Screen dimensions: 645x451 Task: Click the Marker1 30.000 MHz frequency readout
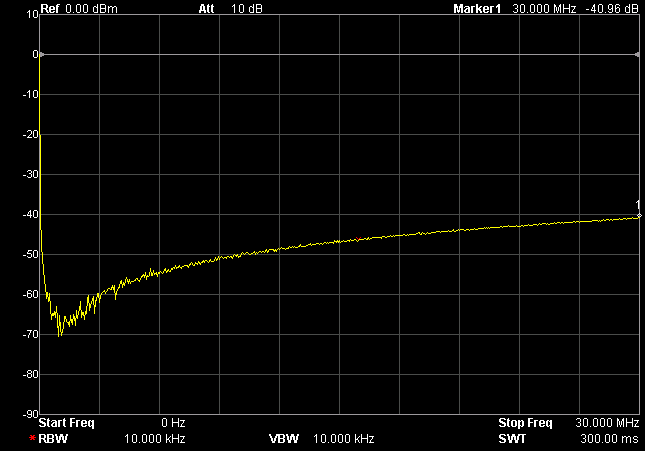click(x=544, y=9)
